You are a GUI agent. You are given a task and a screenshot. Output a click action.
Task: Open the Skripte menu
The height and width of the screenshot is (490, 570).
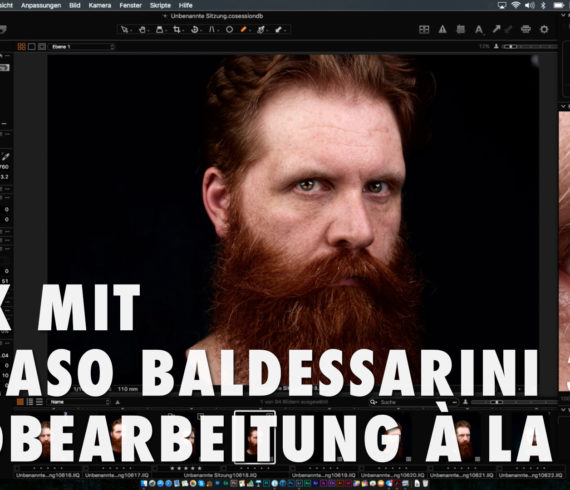160,5
